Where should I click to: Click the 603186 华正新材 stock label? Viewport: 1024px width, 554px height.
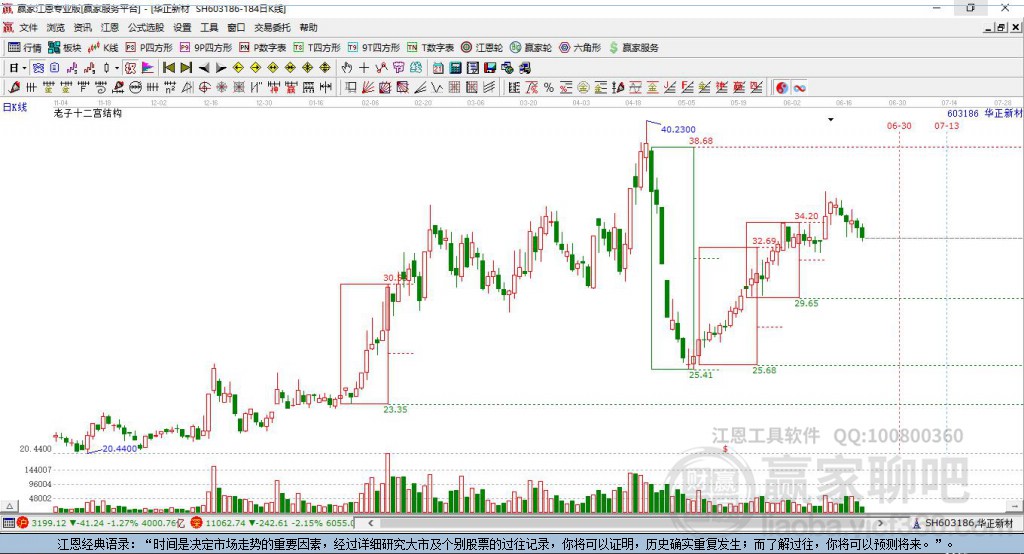(985, 113)
